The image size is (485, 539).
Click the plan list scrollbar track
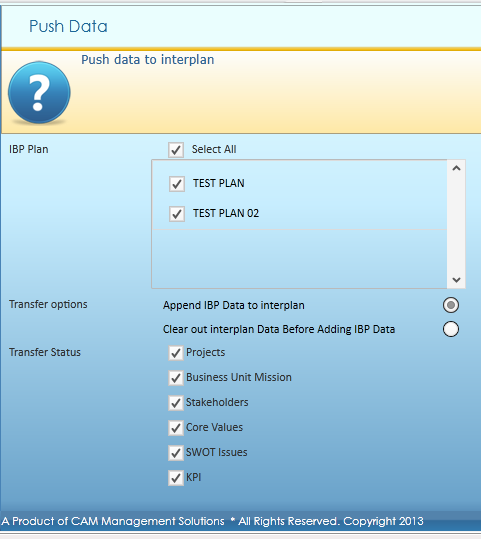pyautogui.click(x=456, y=224)
